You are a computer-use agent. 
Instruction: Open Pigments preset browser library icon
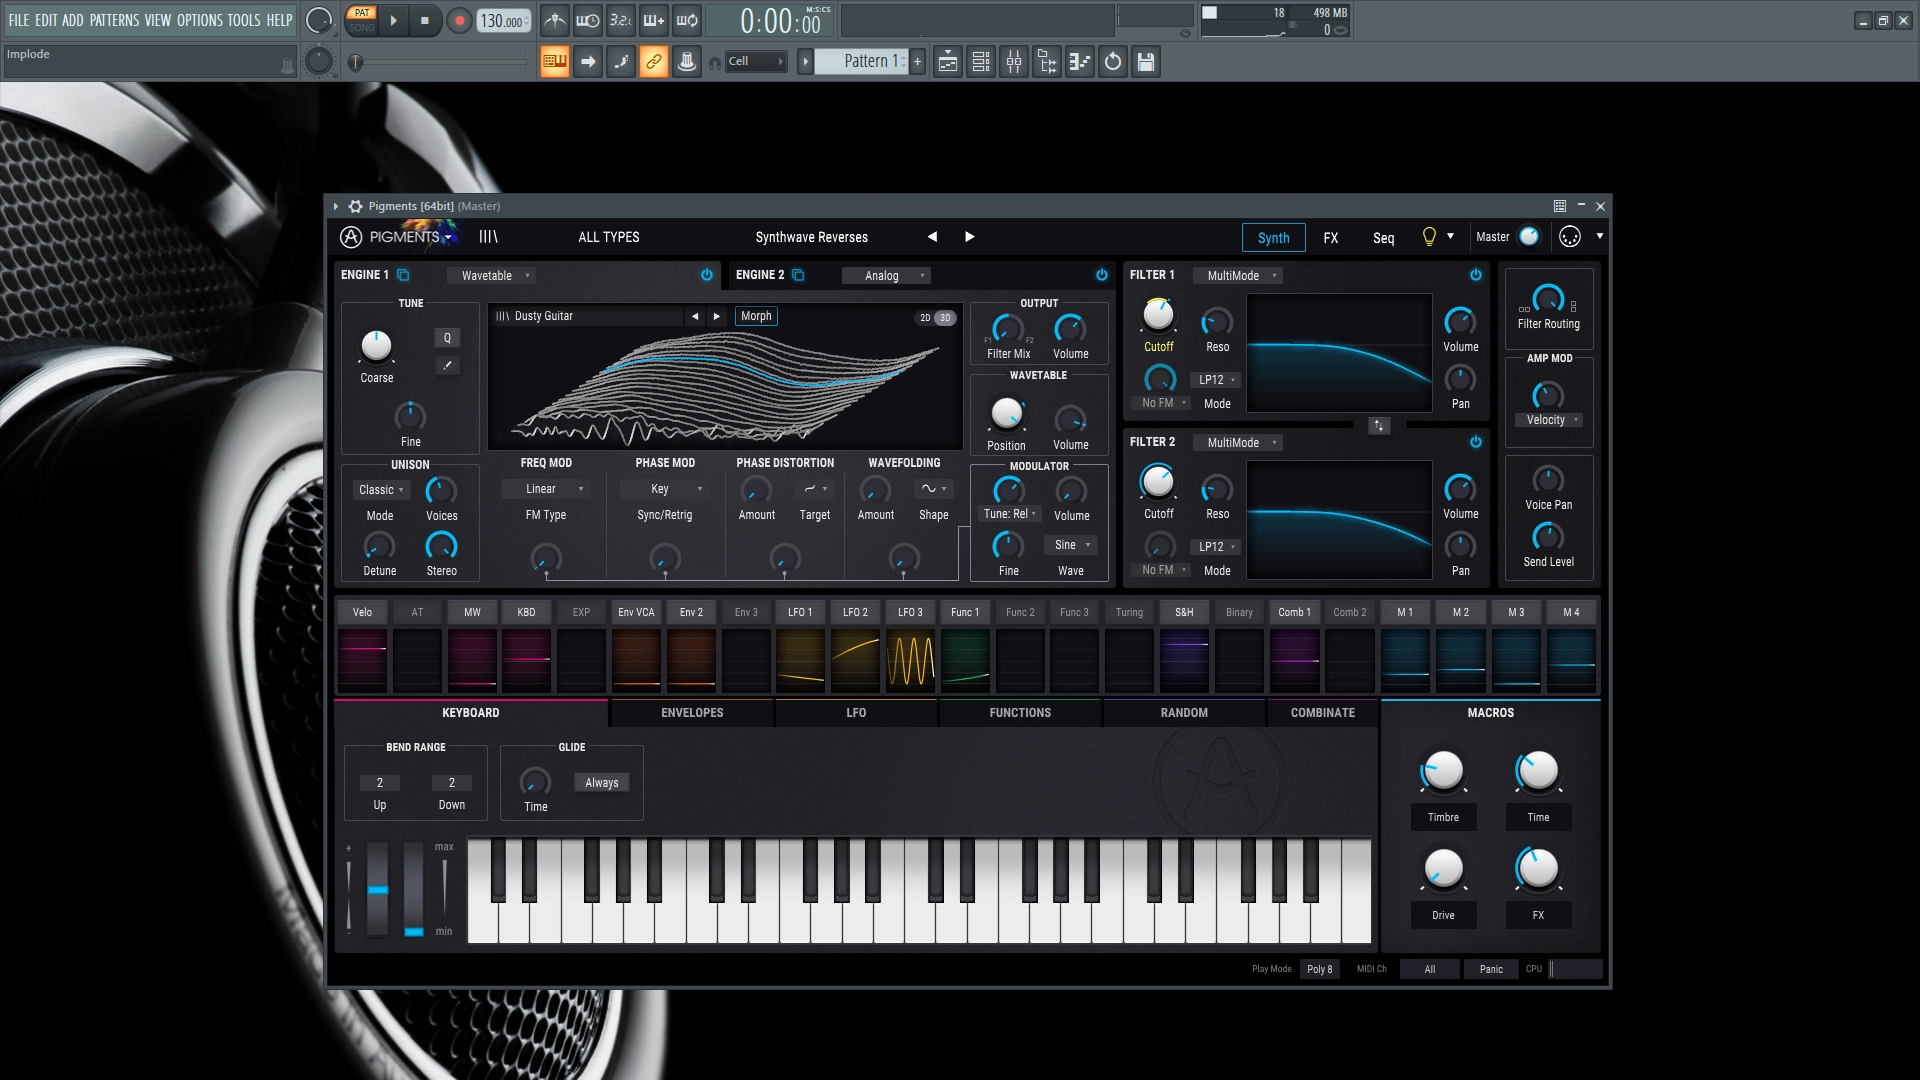488,237
